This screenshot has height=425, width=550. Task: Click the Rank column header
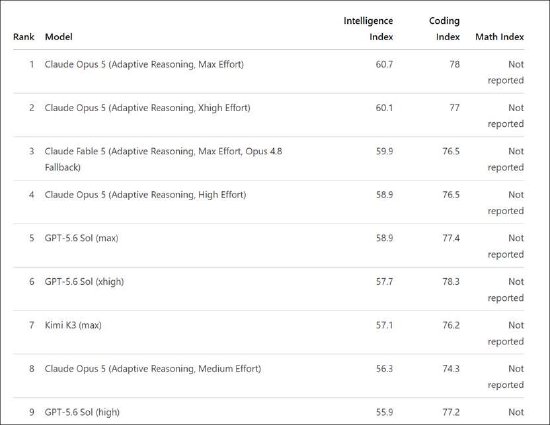point(24,37)
